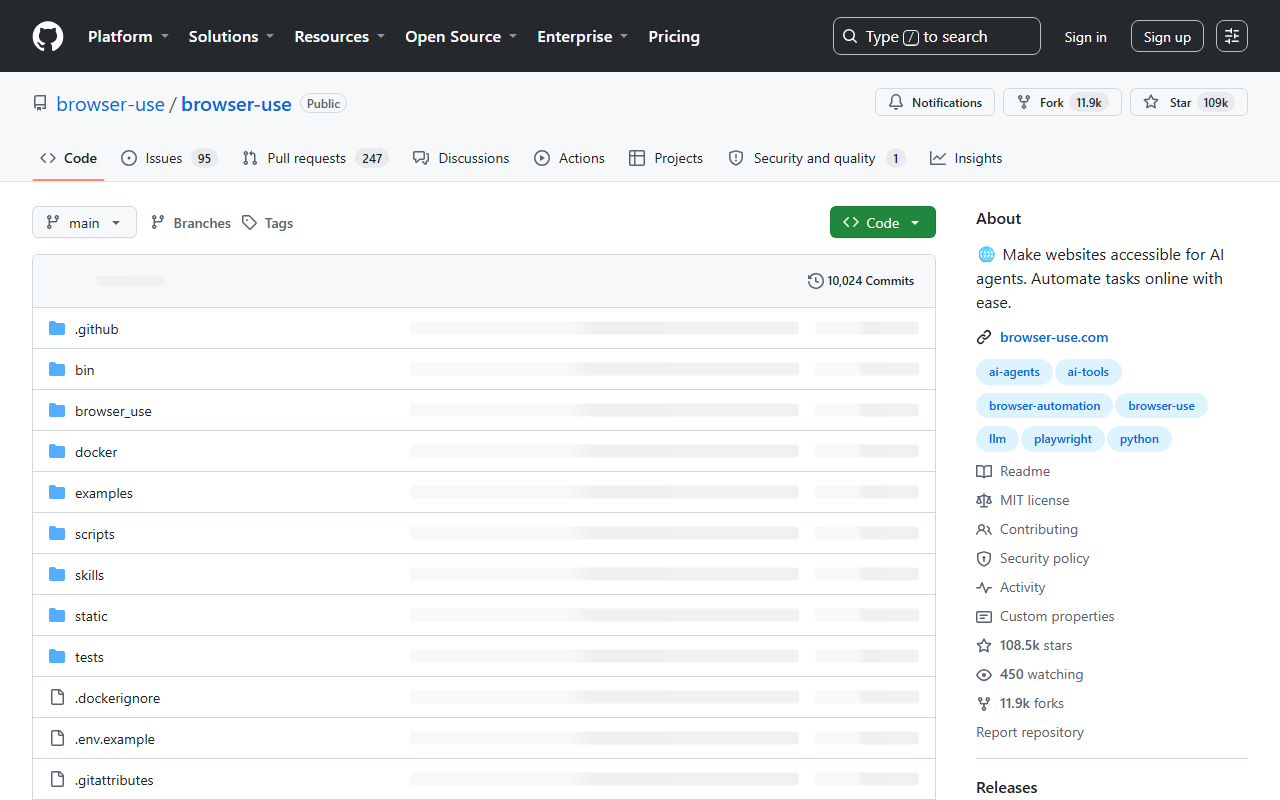This screenshot has width=1280, height=800.
Task: Click the Sign in link
Action: coord(1085,37)
